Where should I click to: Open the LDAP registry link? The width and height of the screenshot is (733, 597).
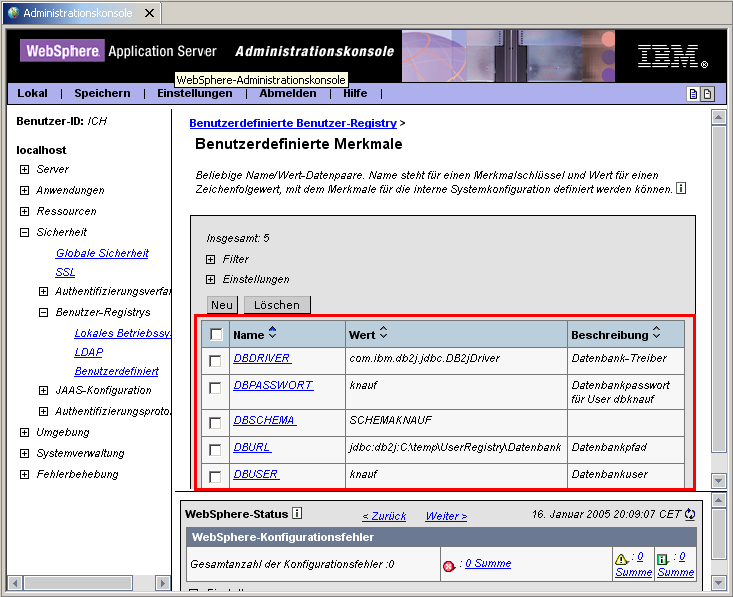coord(88,352)
